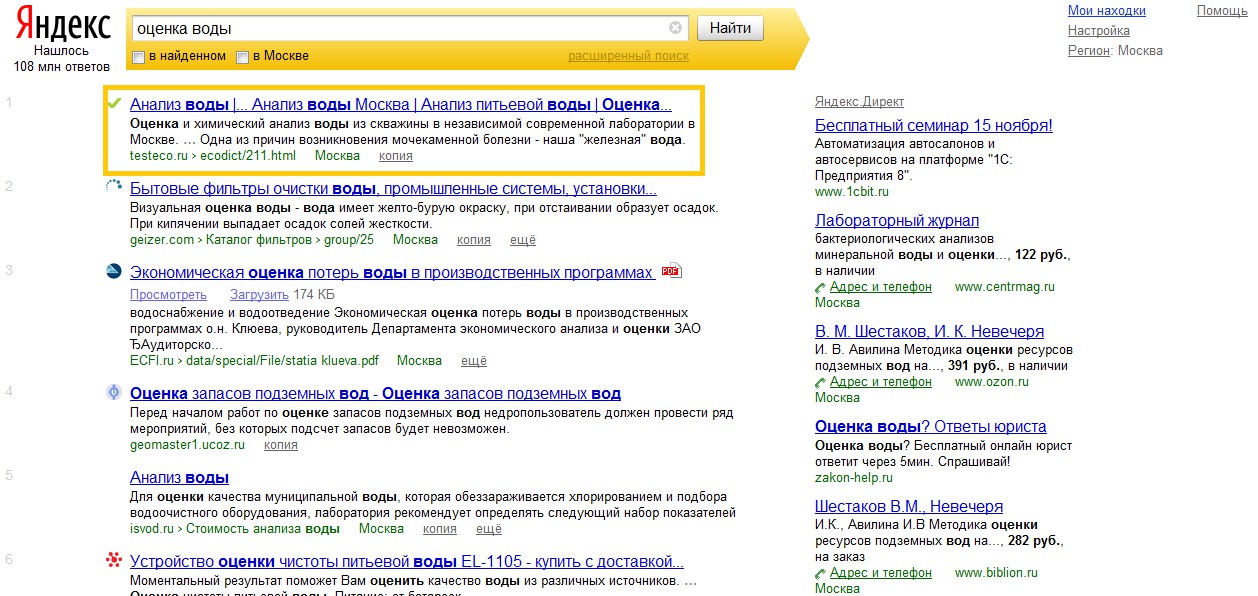Screen dimensions: 1258x596
Task: Click 'Стоимость анализа воды' breadcrumb link
Action: click(x=262, y=528)
